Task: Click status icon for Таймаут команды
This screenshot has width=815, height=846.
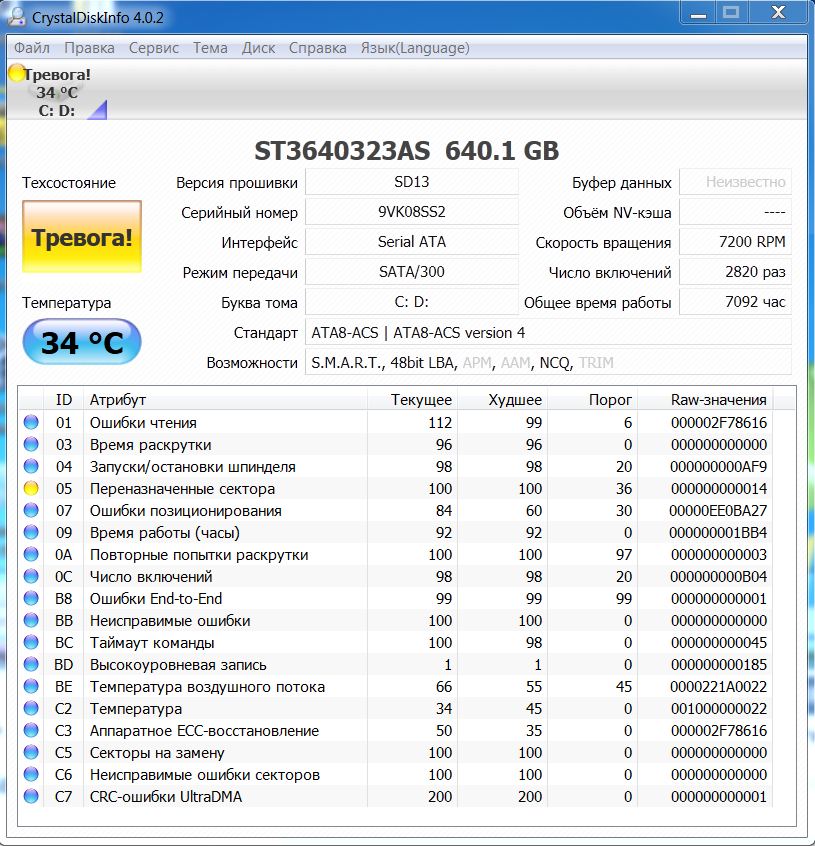Action: coord(31,642)
